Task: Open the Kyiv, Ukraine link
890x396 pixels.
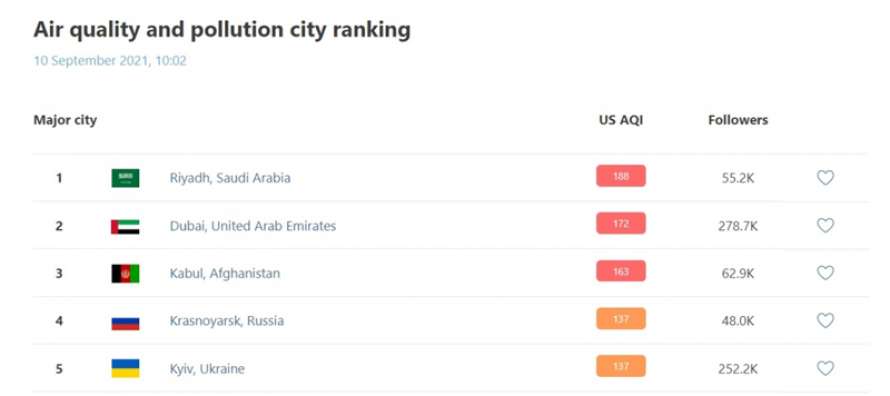Action: [x=207, y=369]
